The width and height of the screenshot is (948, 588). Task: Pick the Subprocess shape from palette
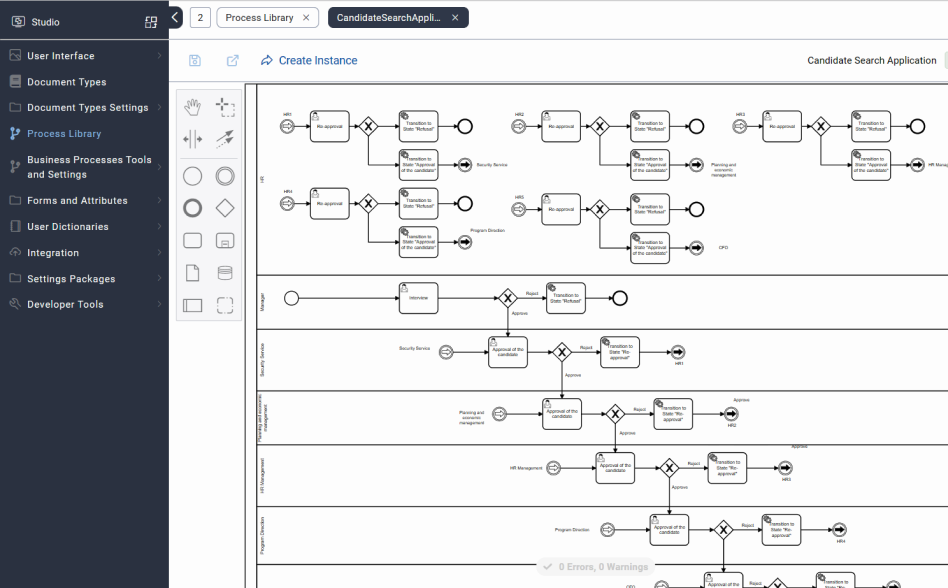[225, 241]
